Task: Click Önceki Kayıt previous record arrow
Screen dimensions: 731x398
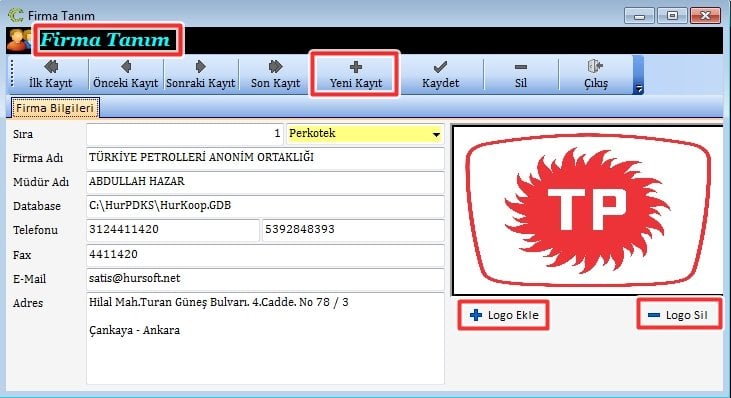Action: [x=125, y=75]
